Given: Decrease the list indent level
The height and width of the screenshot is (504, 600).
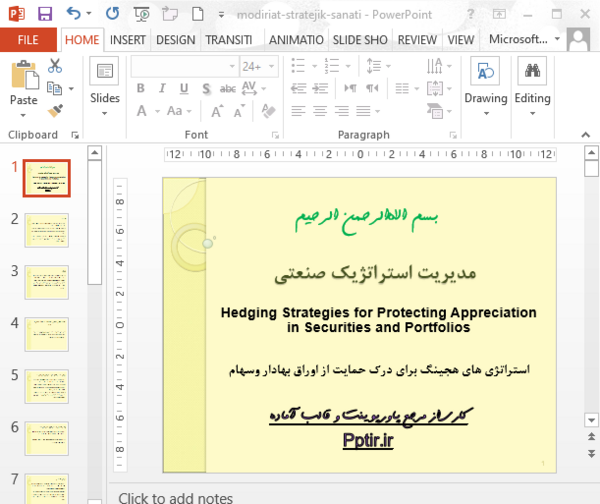Looking at the screenshot, I should coord(298,89).
